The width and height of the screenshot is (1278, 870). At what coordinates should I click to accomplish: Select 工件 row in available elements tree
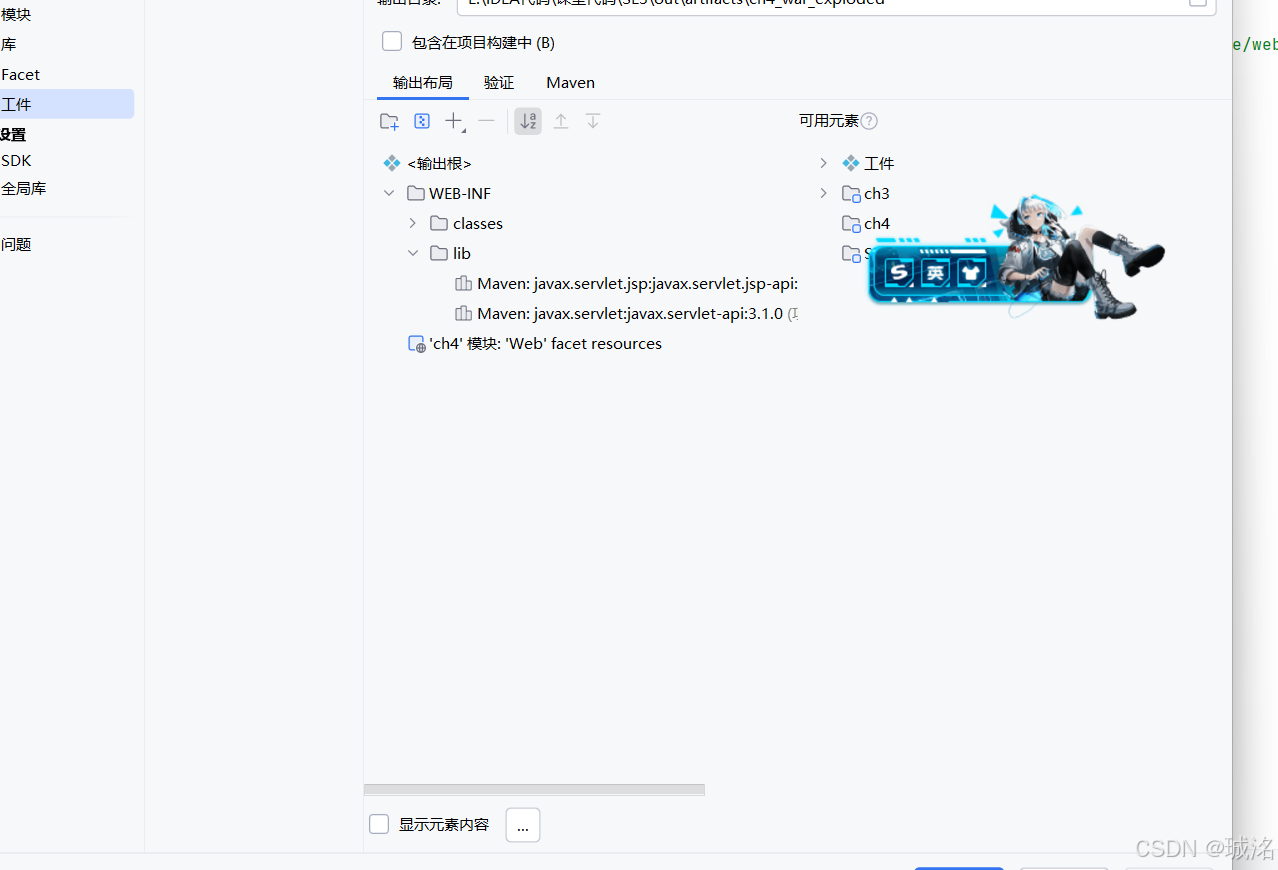coord(868,163)
